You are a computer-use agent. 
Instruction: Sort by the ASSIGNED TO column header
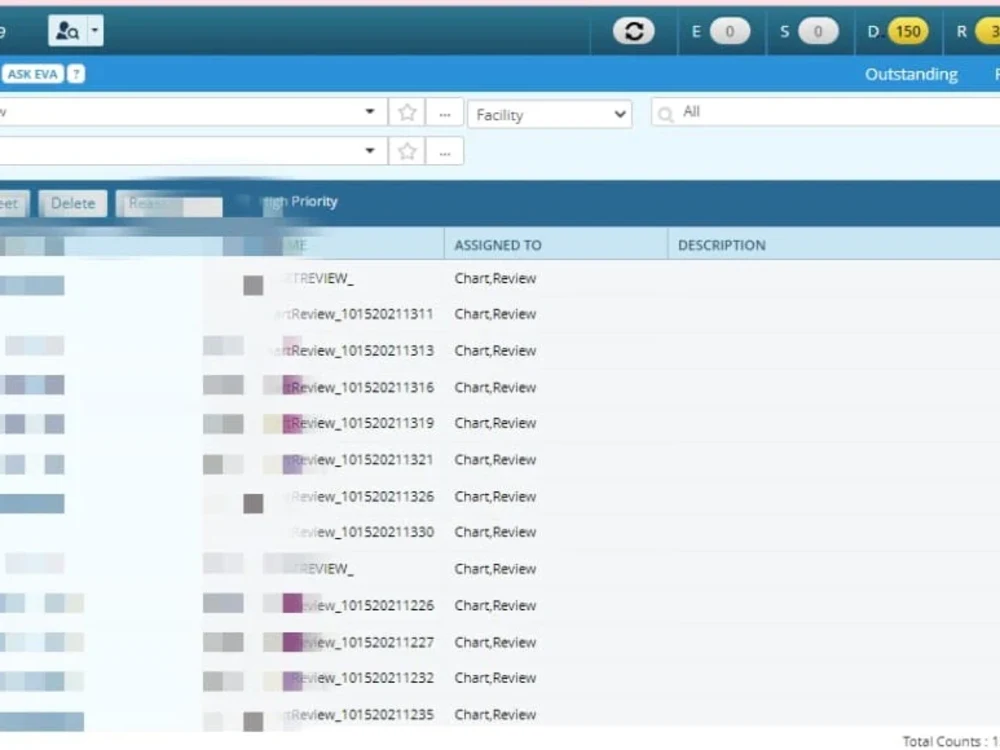[x=498, y=246]
